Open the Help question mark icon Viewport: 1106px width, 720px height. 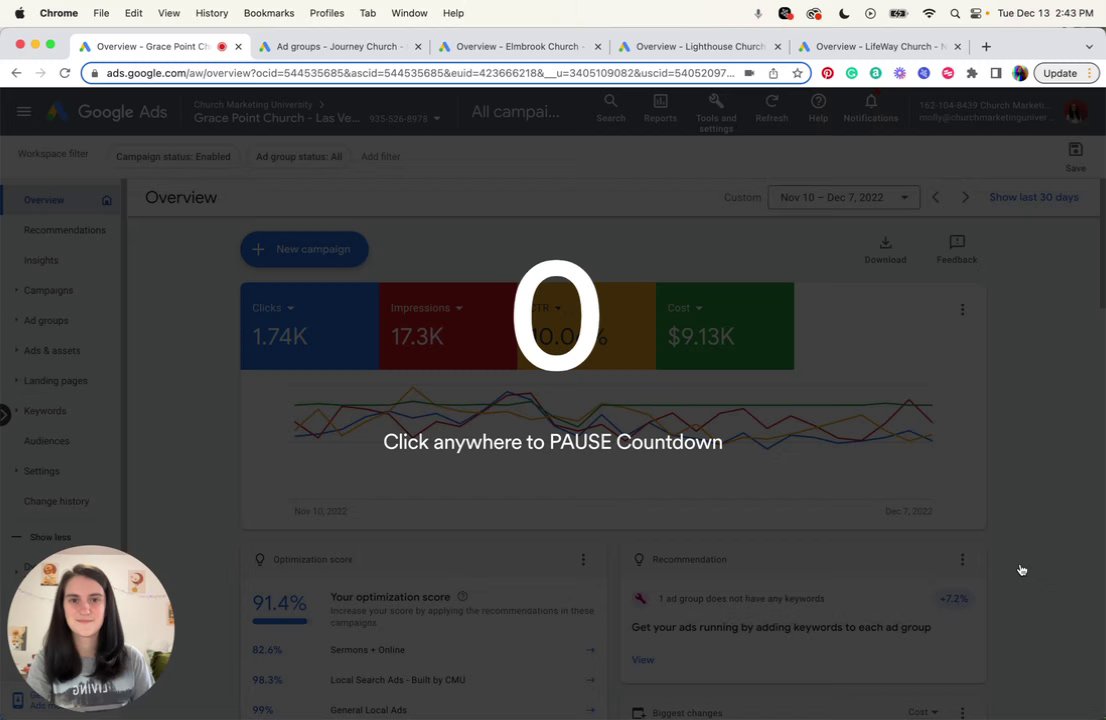click(818, 101)
